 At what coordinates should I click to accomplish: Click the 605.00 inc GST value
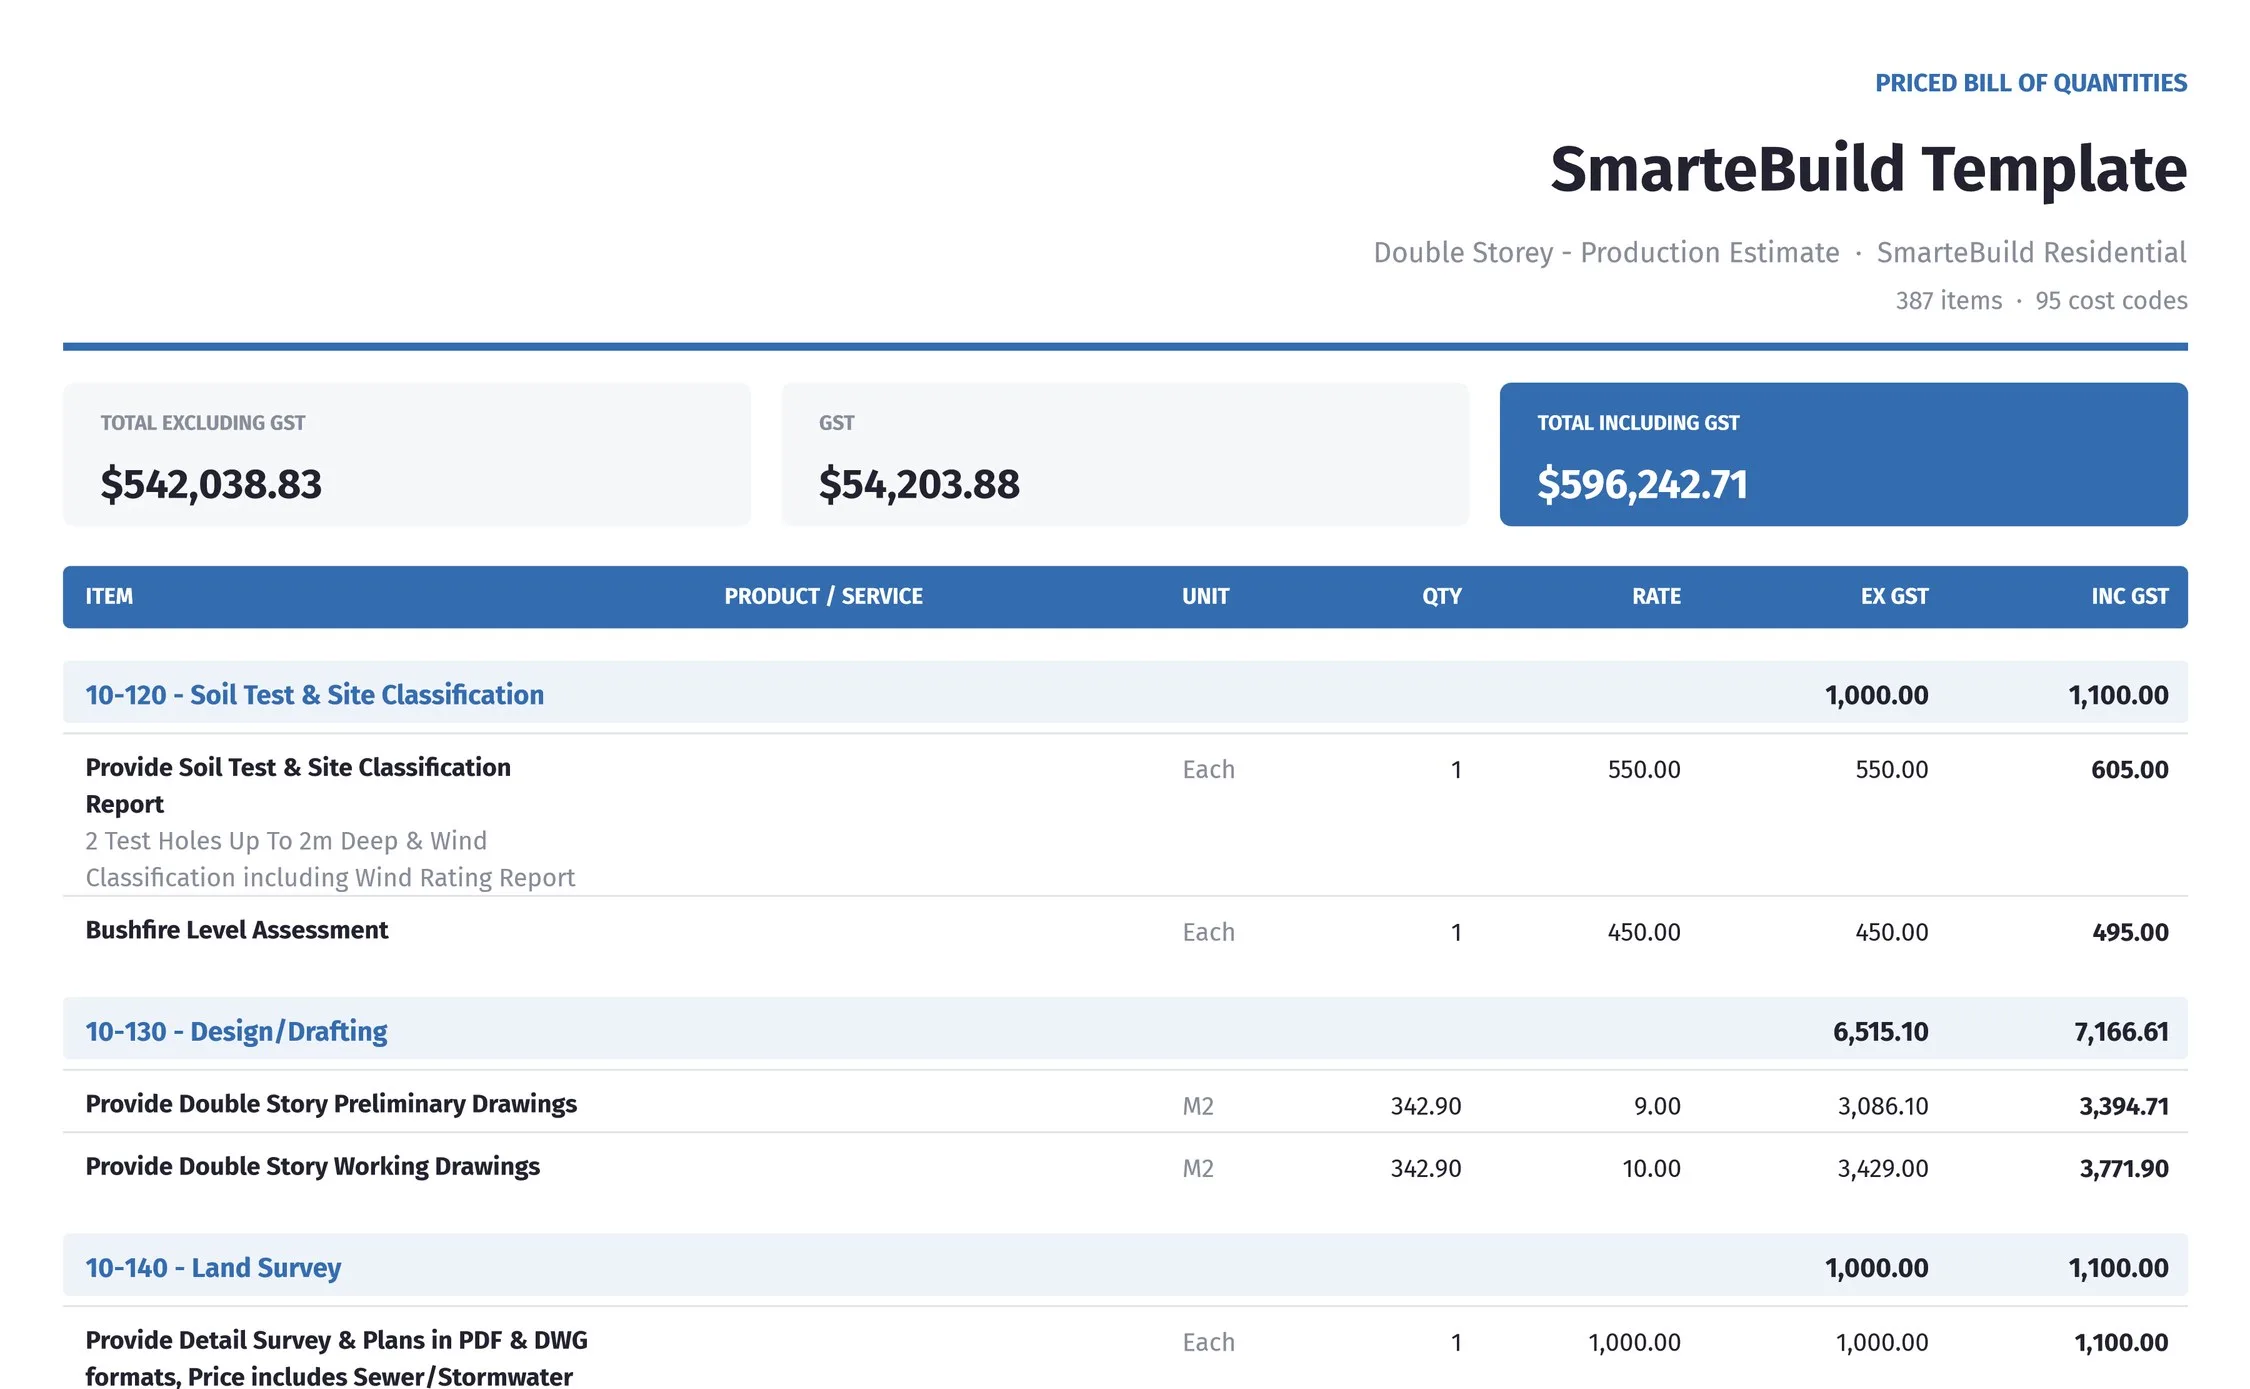click(x=2129, y=769)
